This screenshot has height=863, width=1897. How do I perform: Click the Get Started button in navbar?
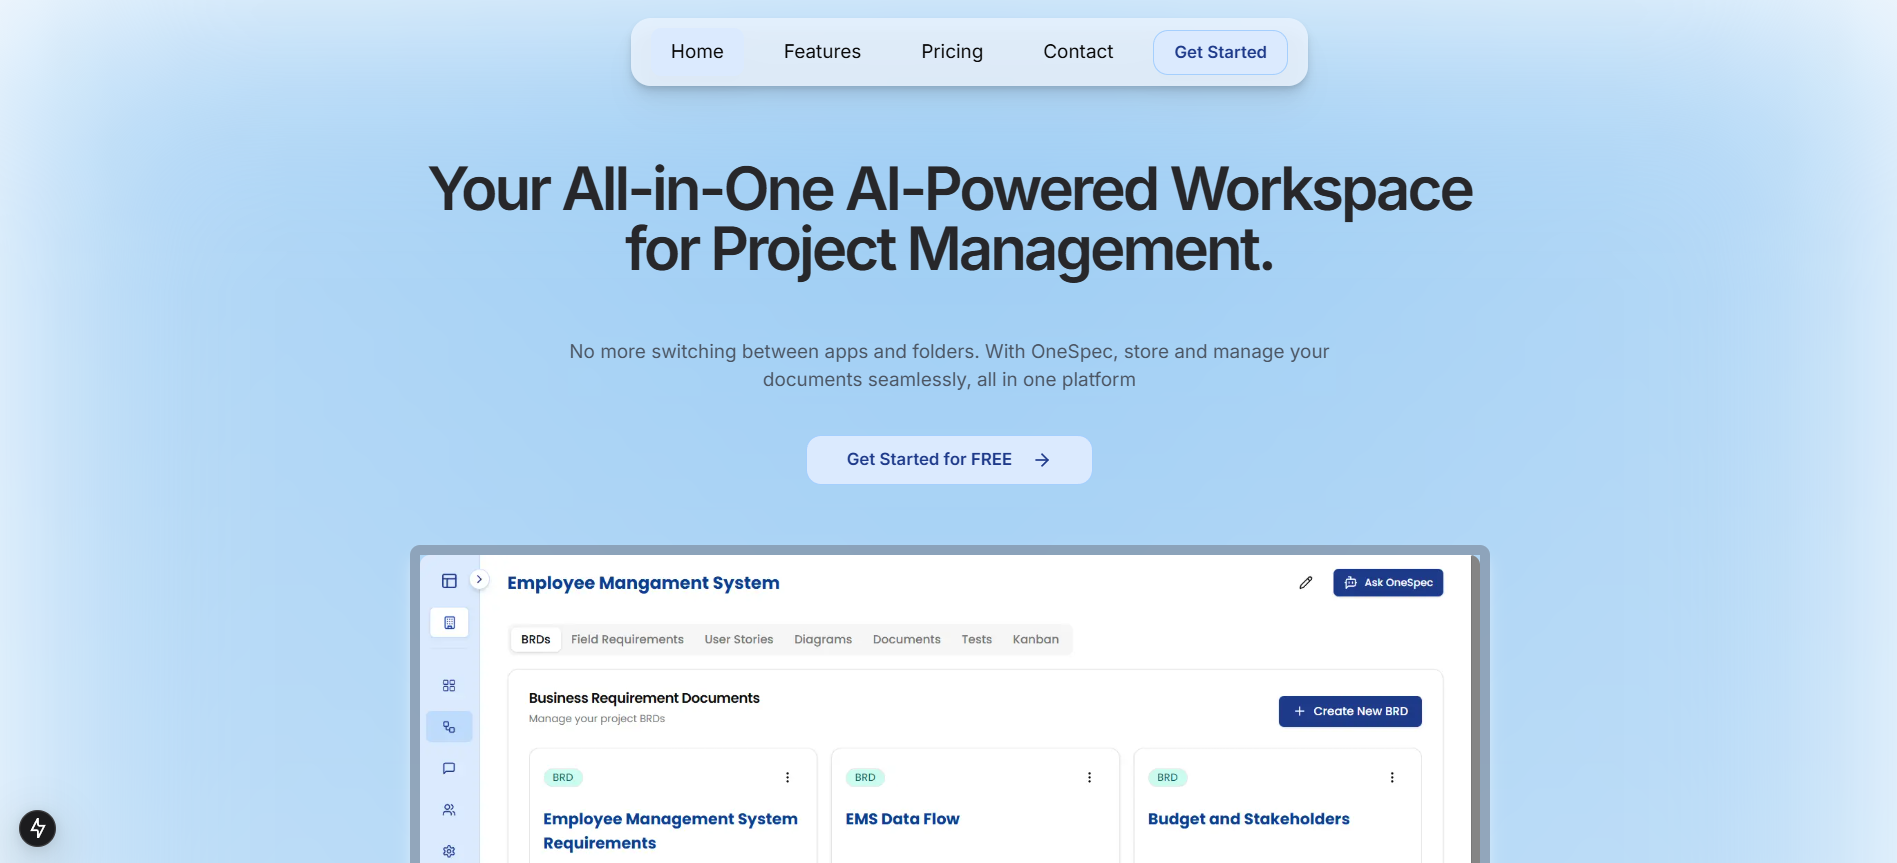(x=1220, y=52)
